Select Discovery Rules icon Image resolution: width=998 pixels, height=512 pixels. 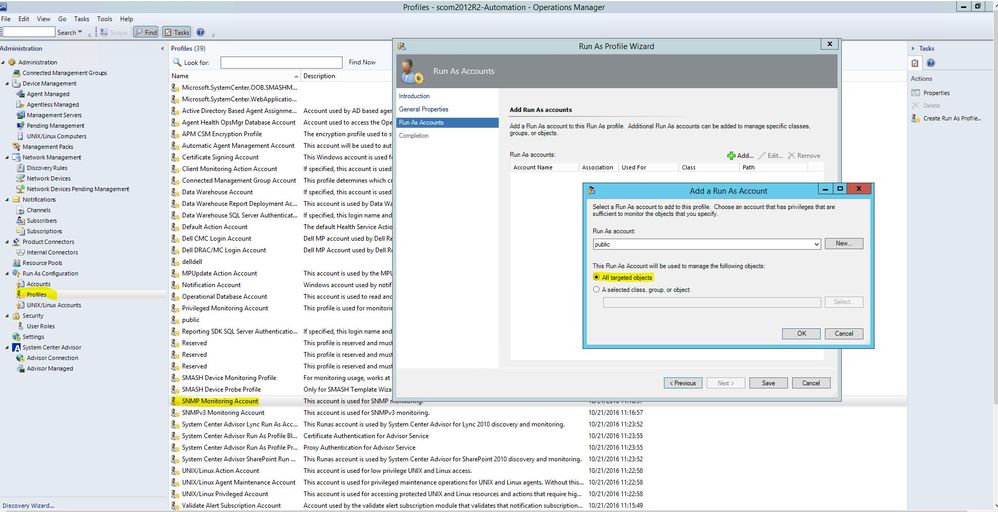21,168
